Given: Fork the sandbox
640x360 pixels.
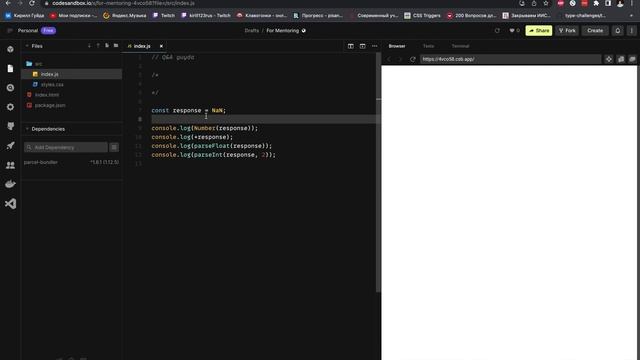Looking at the screenshot, I should click(x=567, y=31).
